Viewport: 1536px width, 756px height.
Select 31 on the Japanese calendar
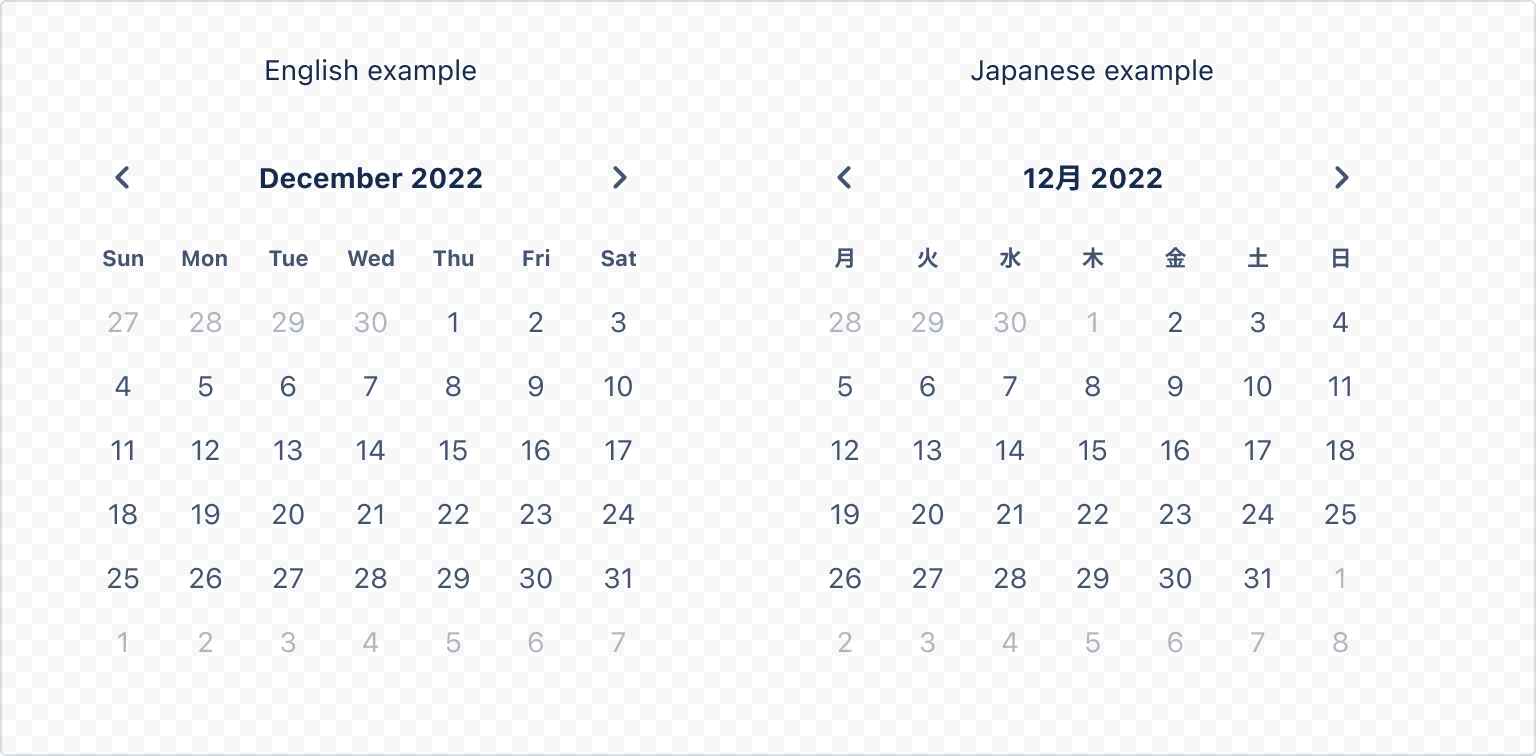(1258, 578)
